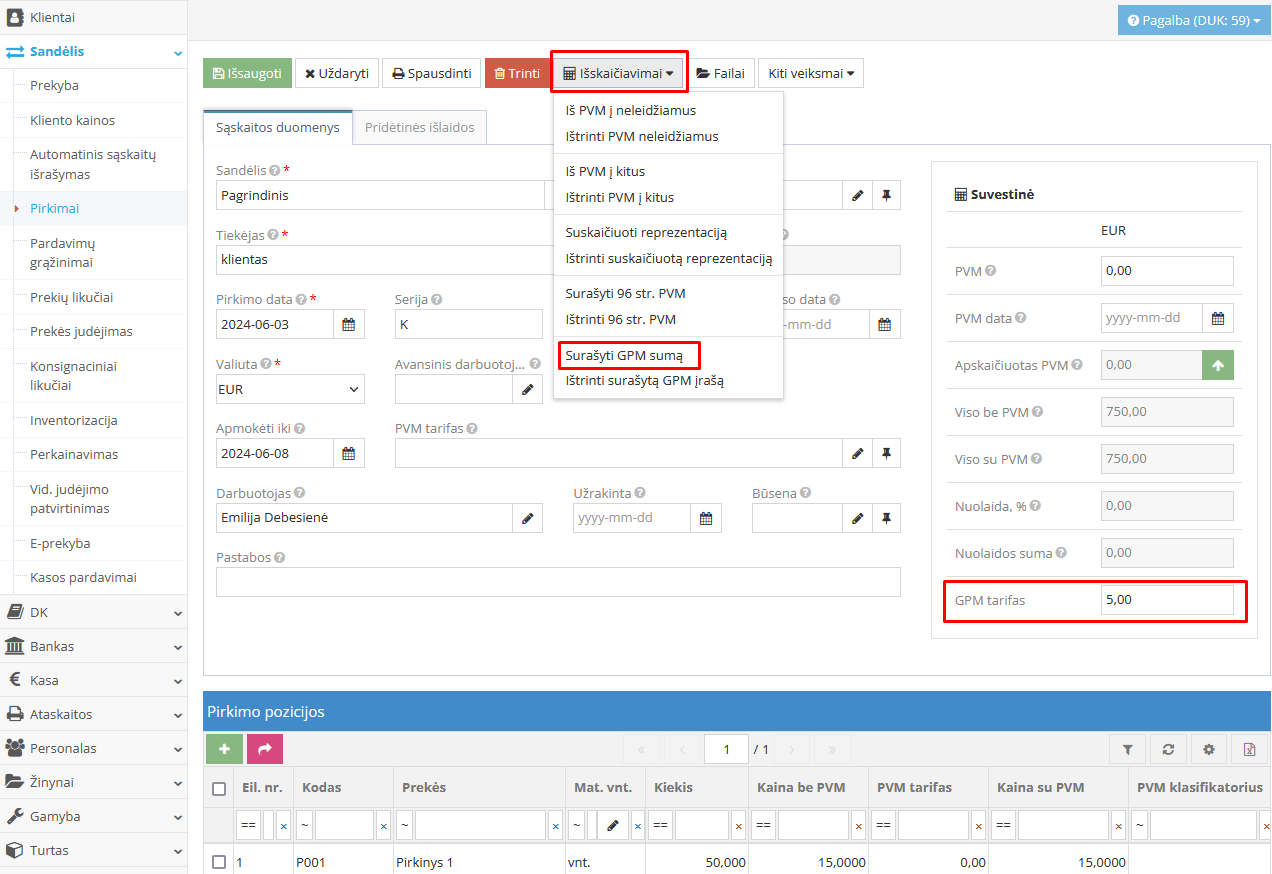
Task: Click help icon next to Pirkimo data label
Action: coord(301,299)
